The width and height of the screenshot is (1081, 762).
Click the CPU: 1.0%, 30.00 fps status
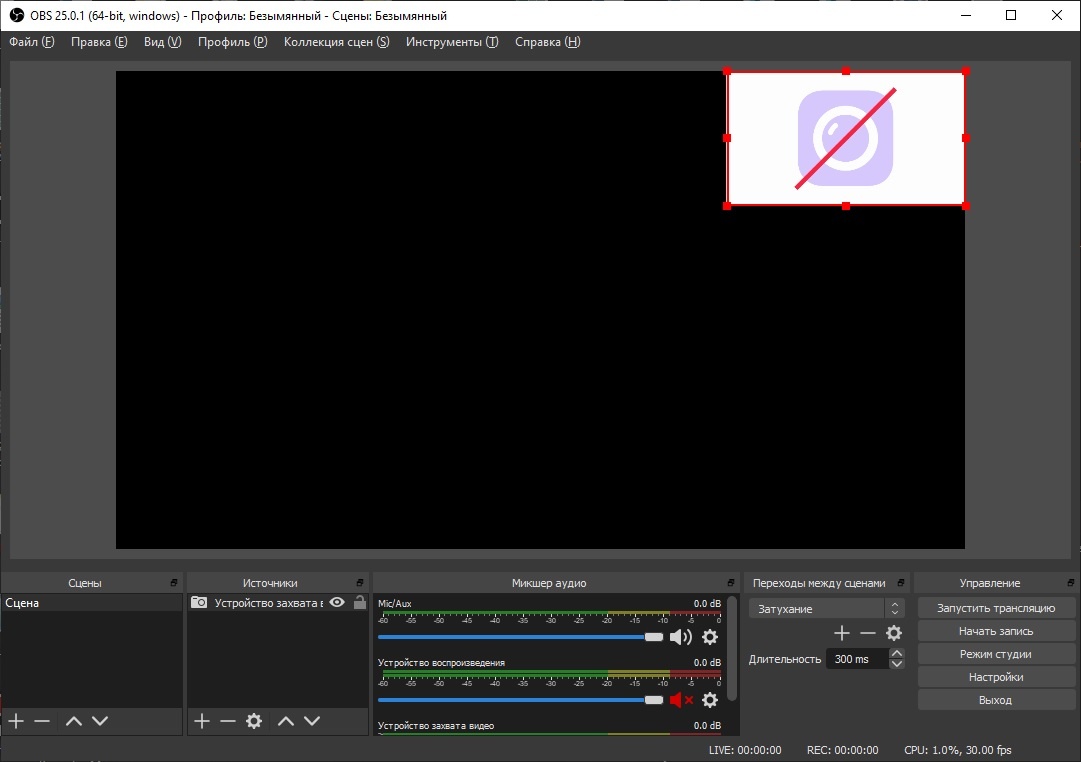tap(958, 750)
